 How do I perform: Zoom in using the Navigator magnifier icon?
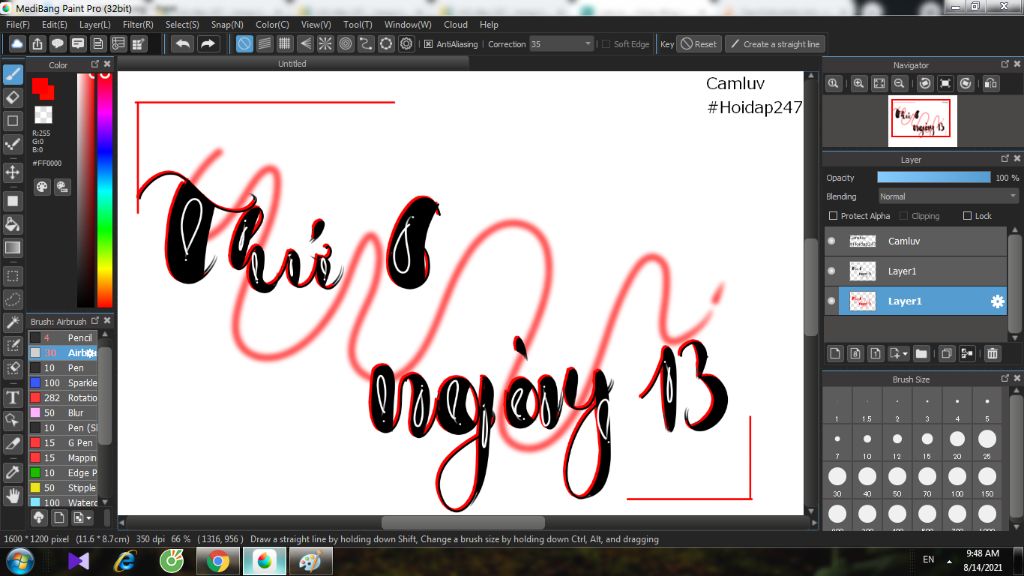click(858, 84)
